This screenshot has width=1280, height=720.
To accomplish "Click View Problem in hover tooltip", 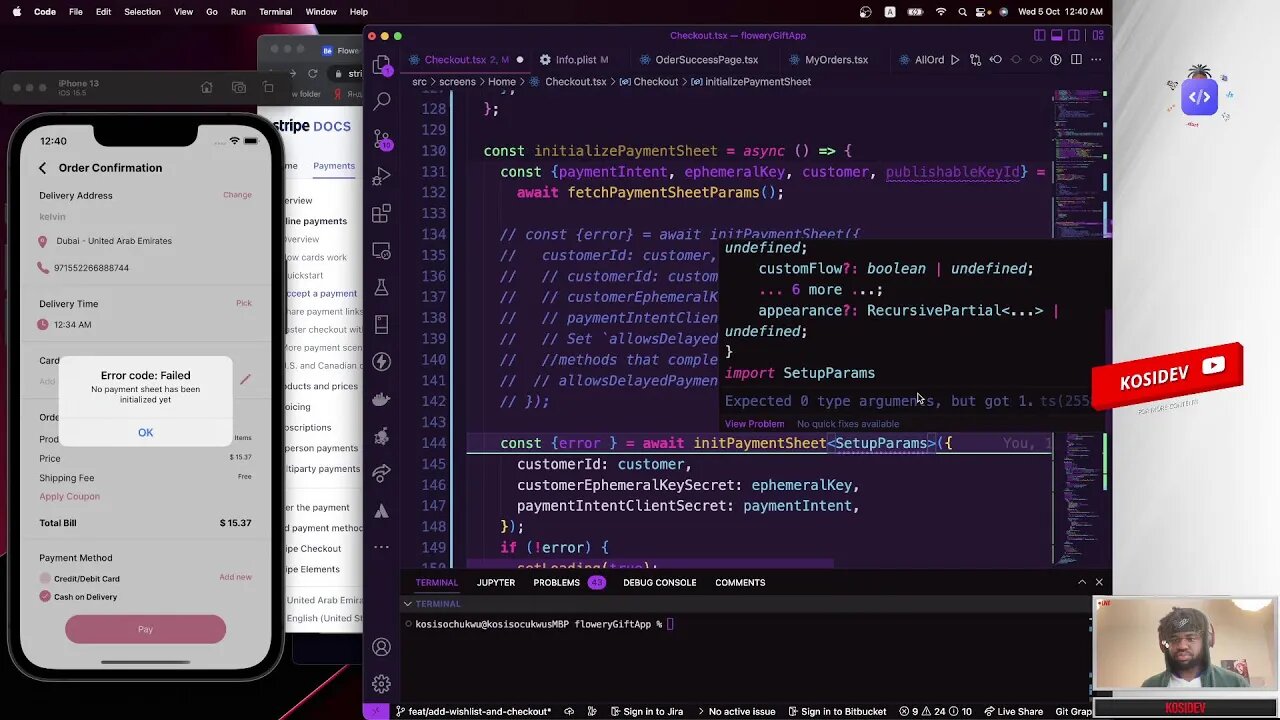I will click(x=754, y=424).
